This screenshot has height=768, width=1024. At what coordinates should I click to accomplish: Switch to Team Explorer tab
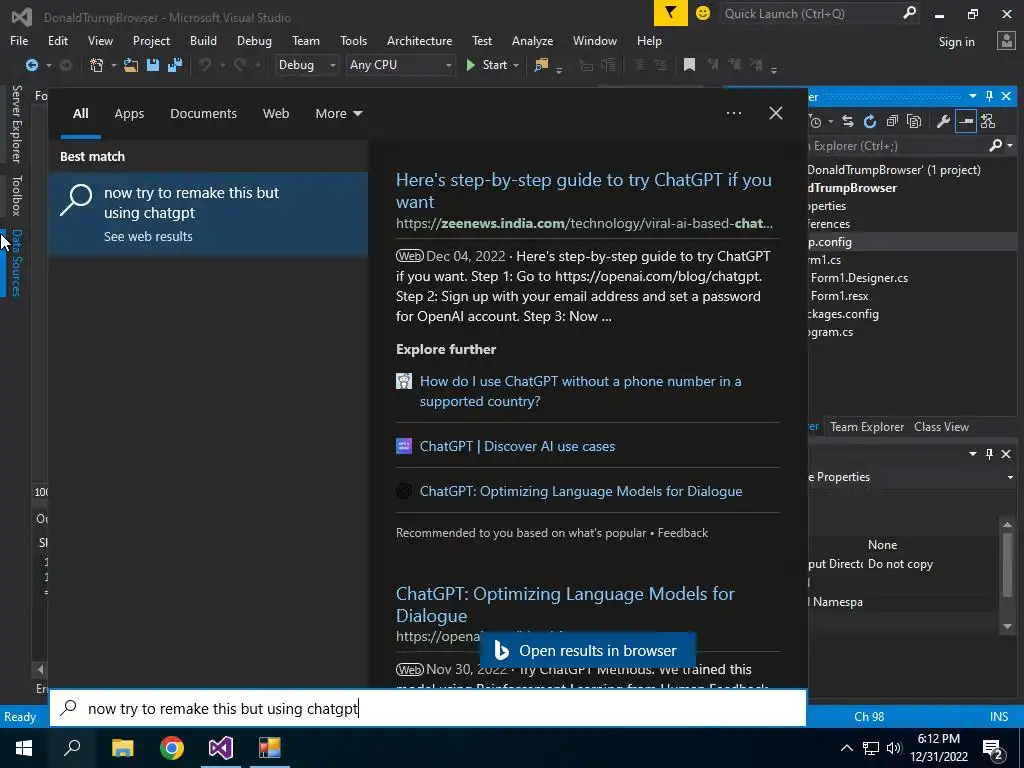pos(867,426)
